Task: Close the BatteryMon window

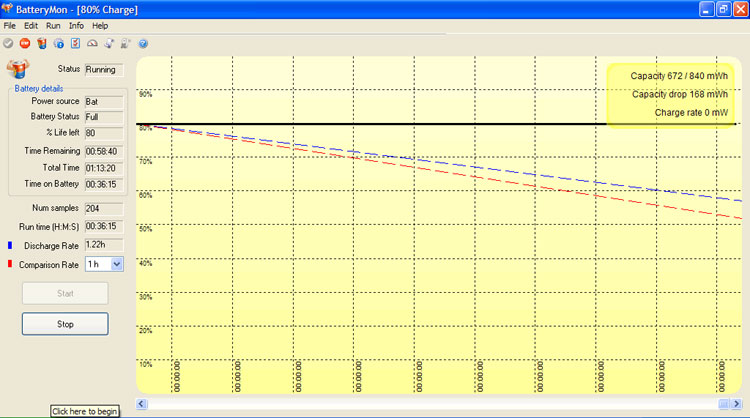Action: (740, 9)
